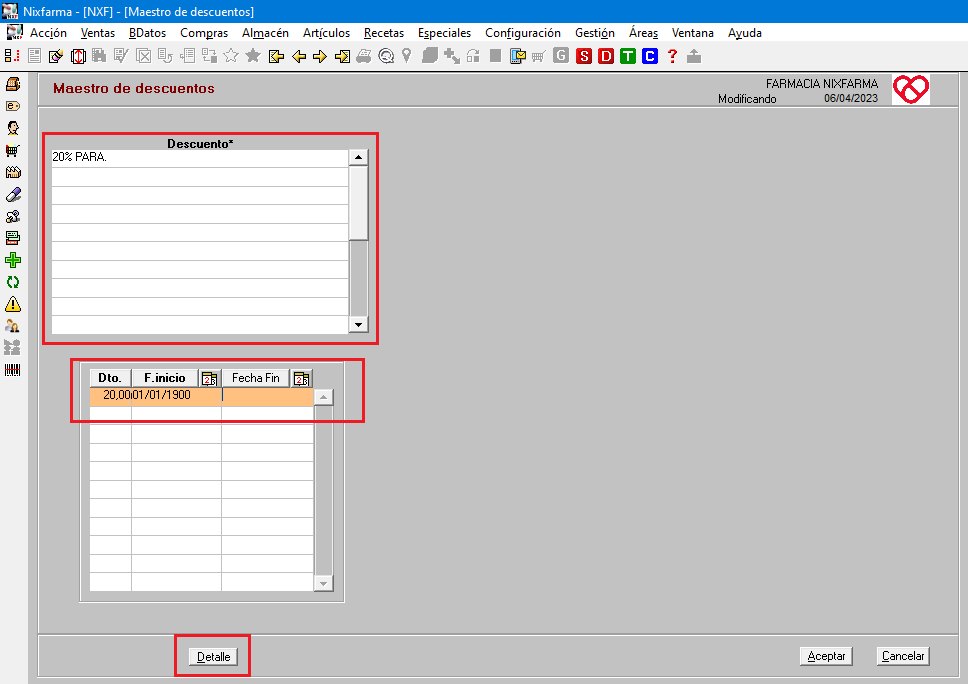Select the '20% PARA.' discount row

click(200, 157)
